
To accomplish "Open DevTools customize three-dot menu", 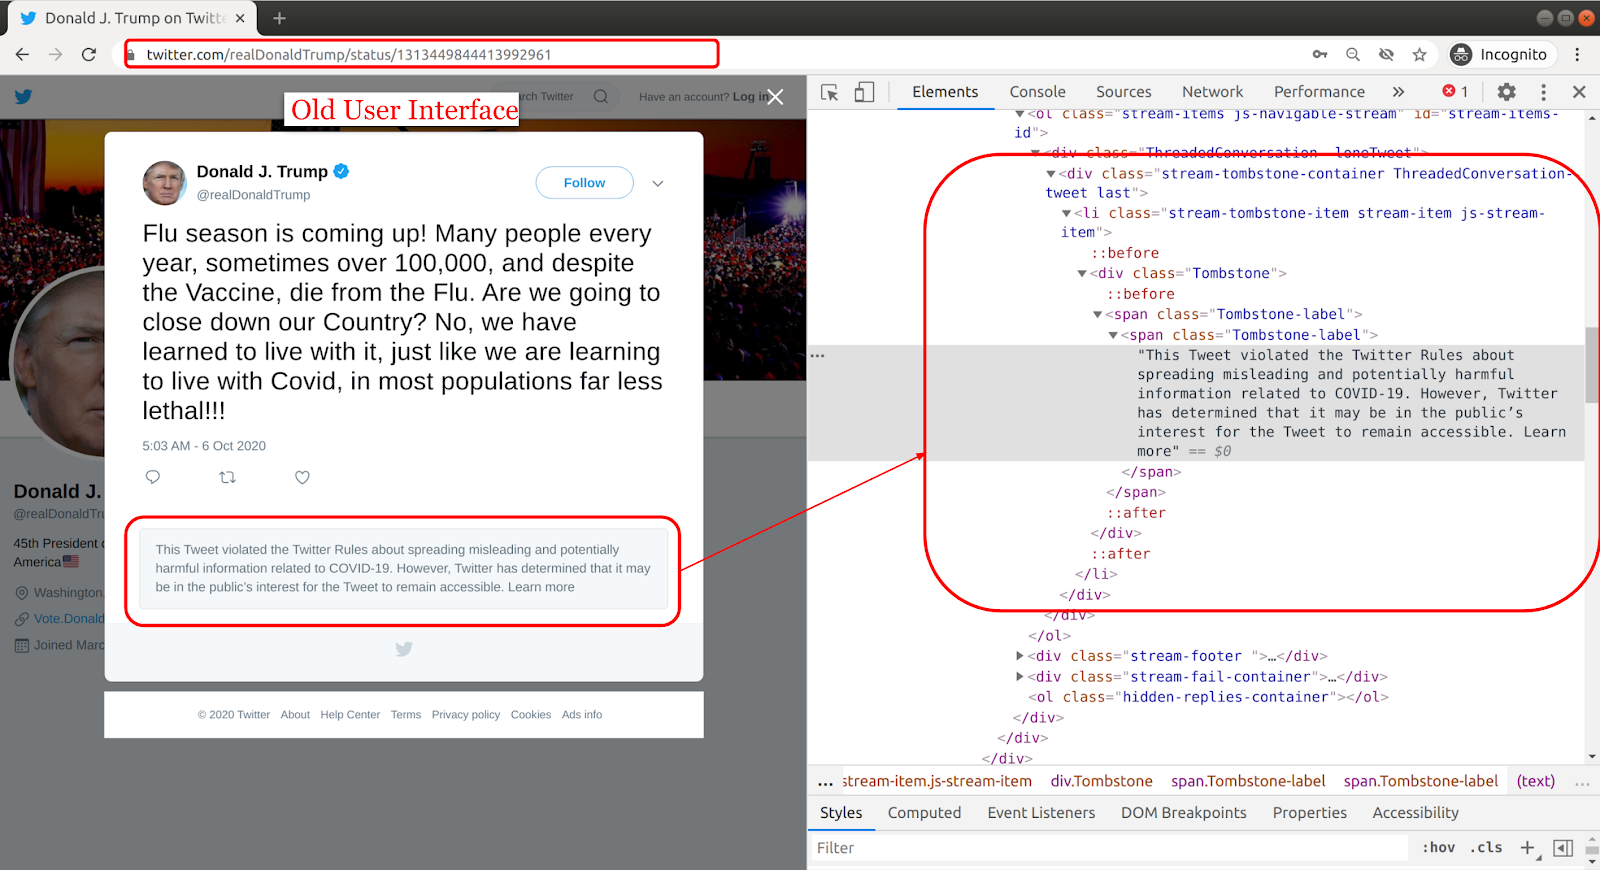I will [1543, 92].
